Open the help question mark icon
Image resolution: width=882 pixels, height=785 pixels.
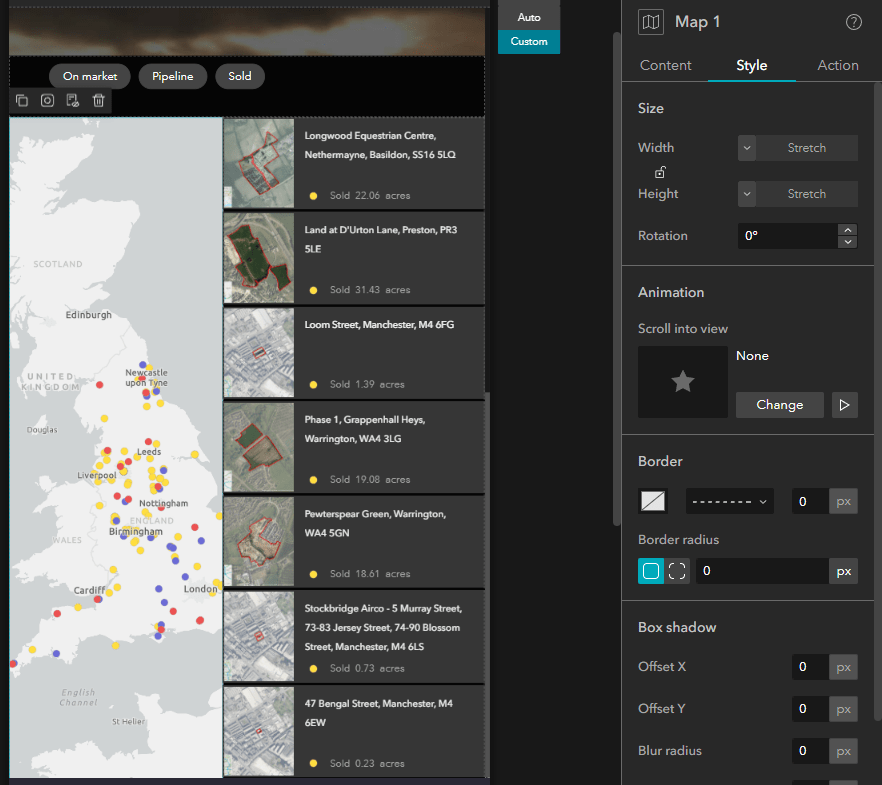click(x=853, y=22)
